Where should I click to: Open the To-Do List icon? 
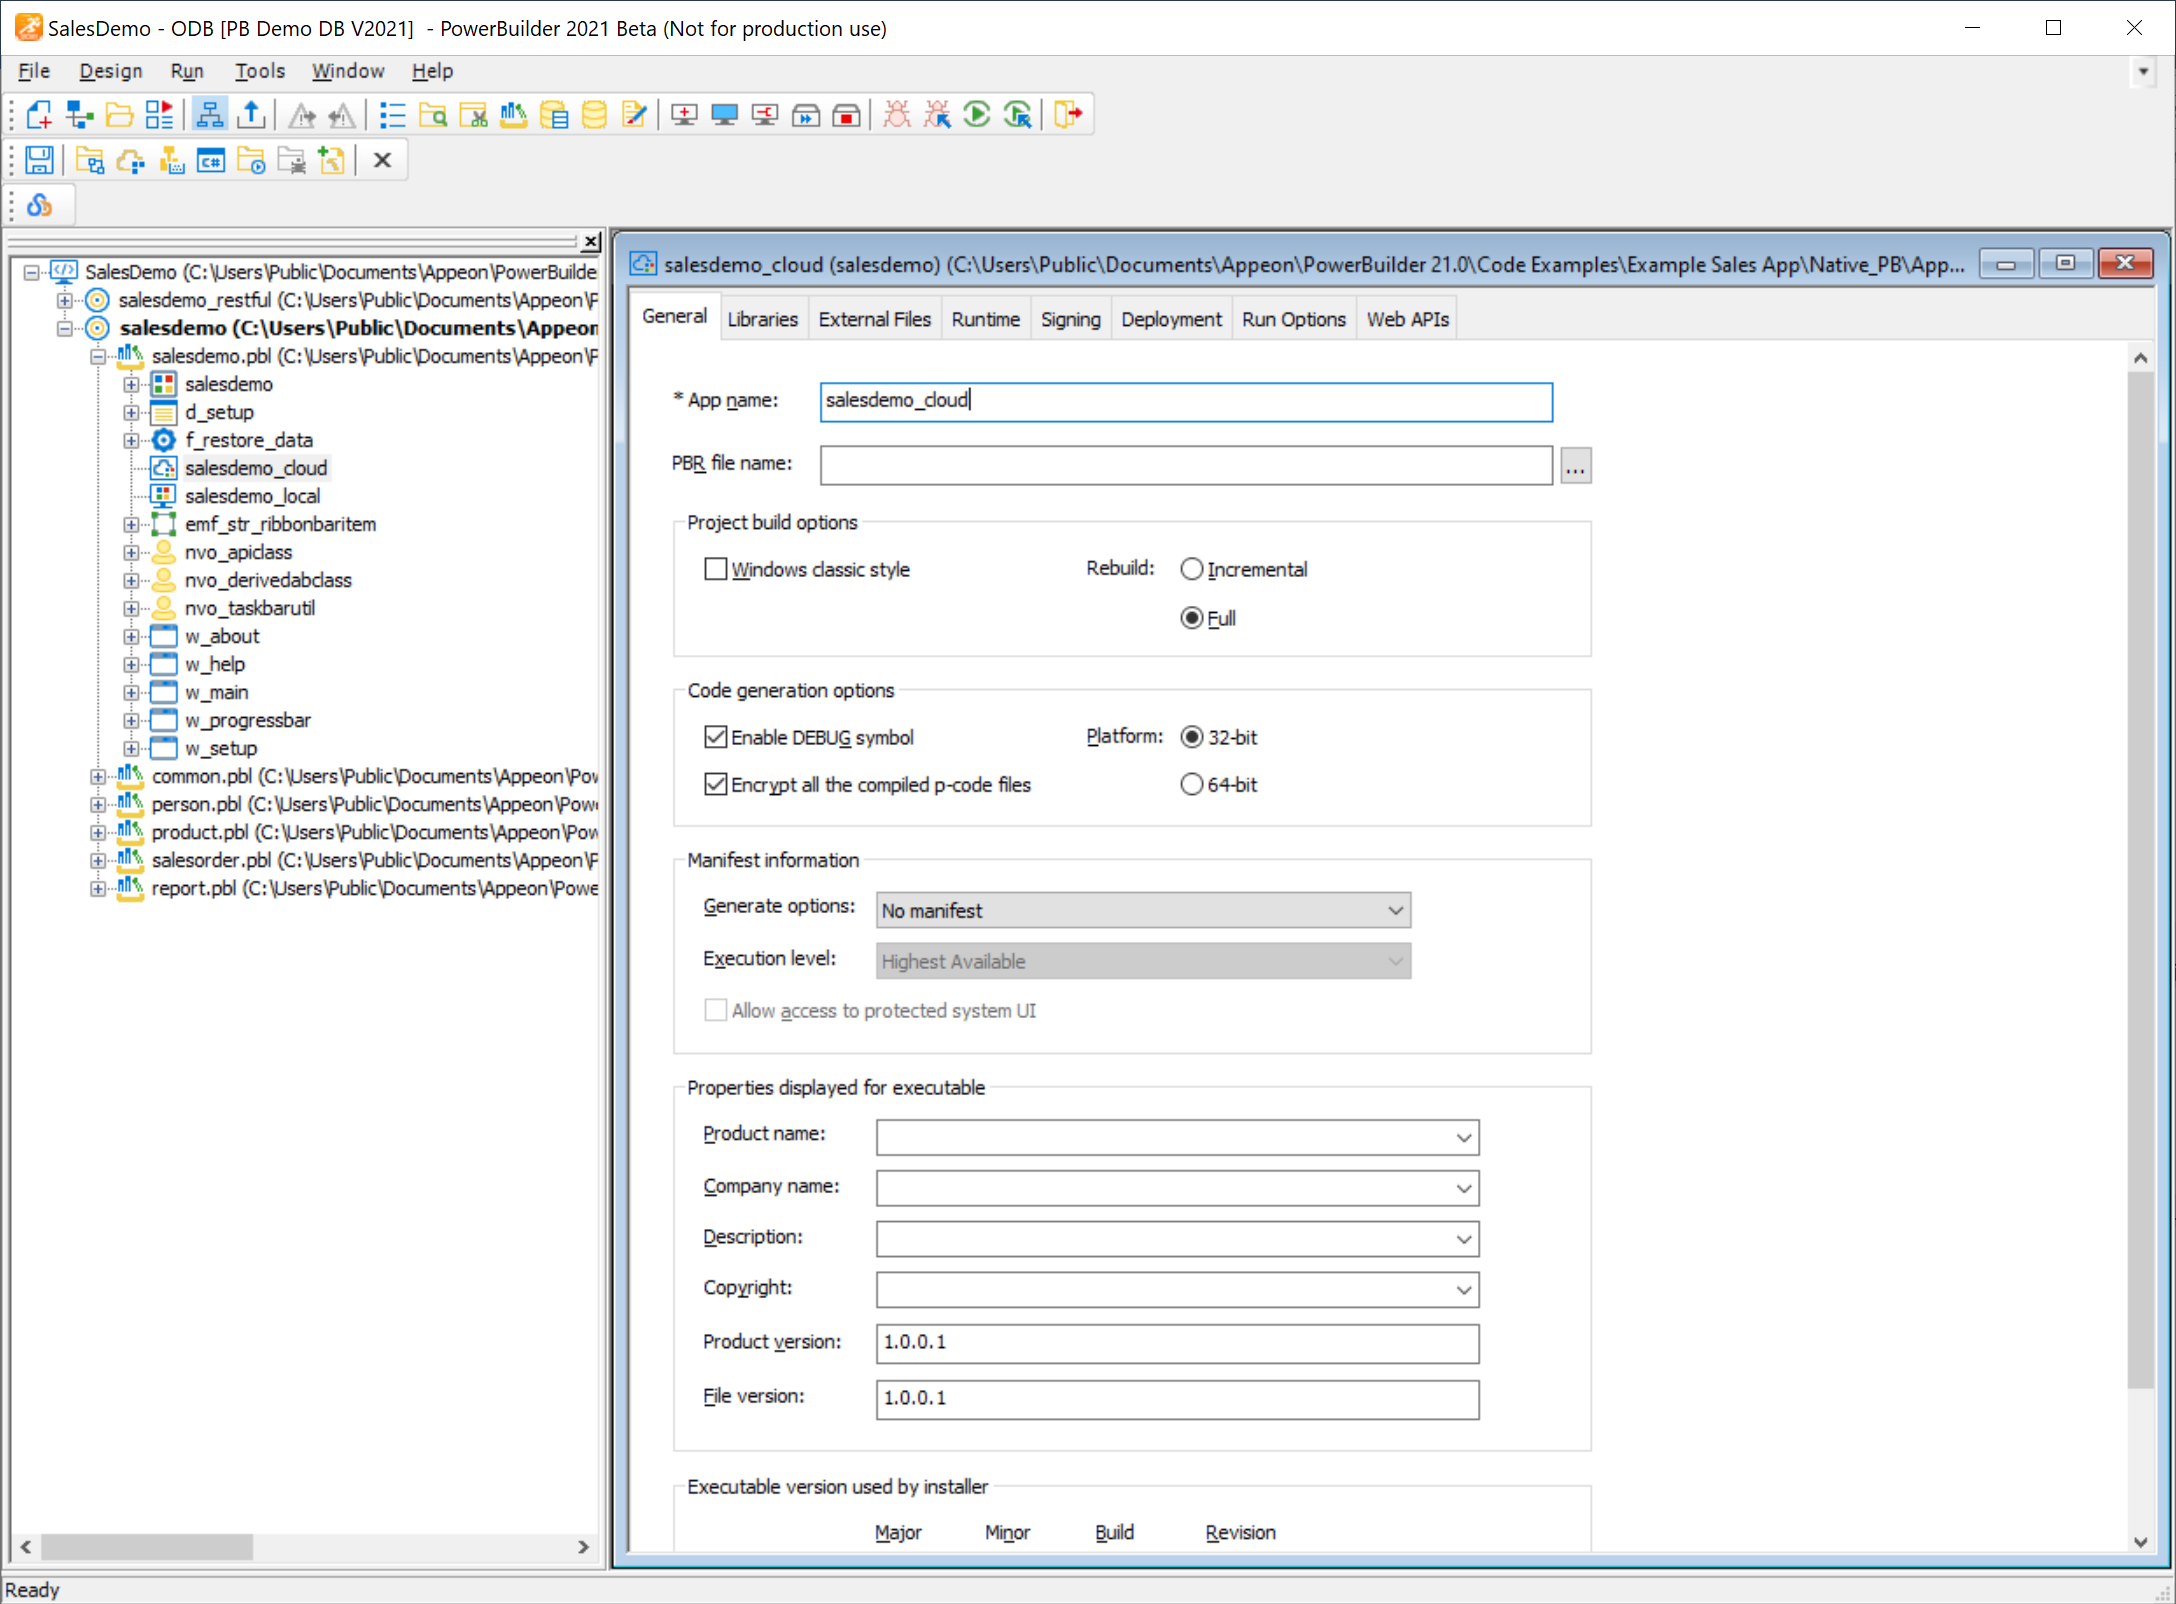tap(392, 115)
